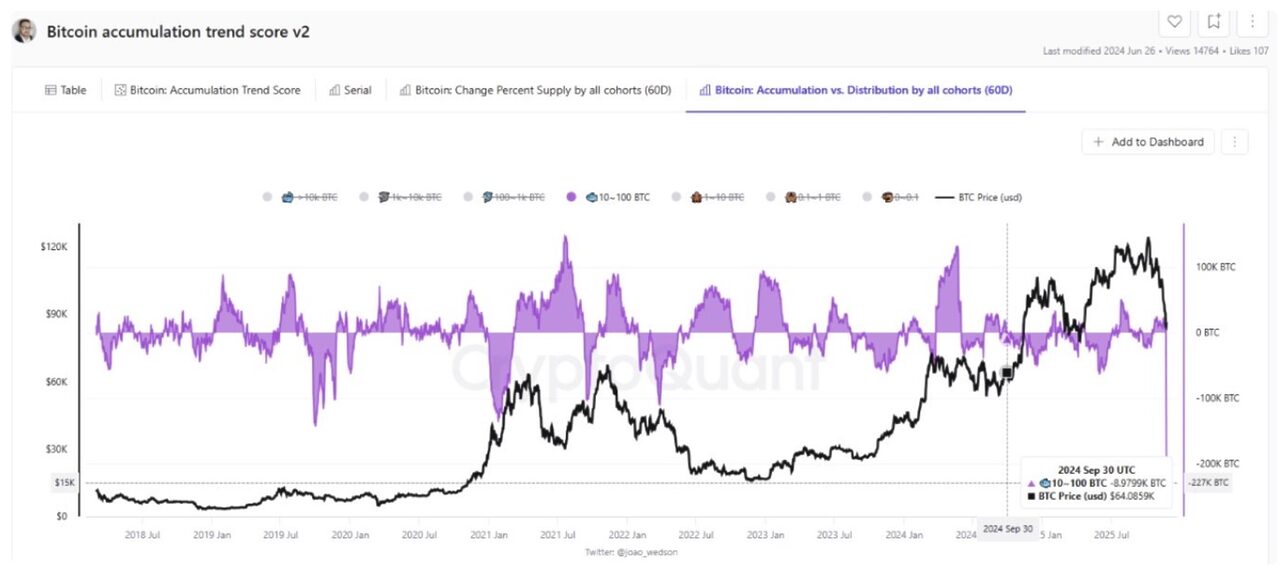
Task: Open the page-level three-dot options menu
Action: click(x=1252, y=21)
